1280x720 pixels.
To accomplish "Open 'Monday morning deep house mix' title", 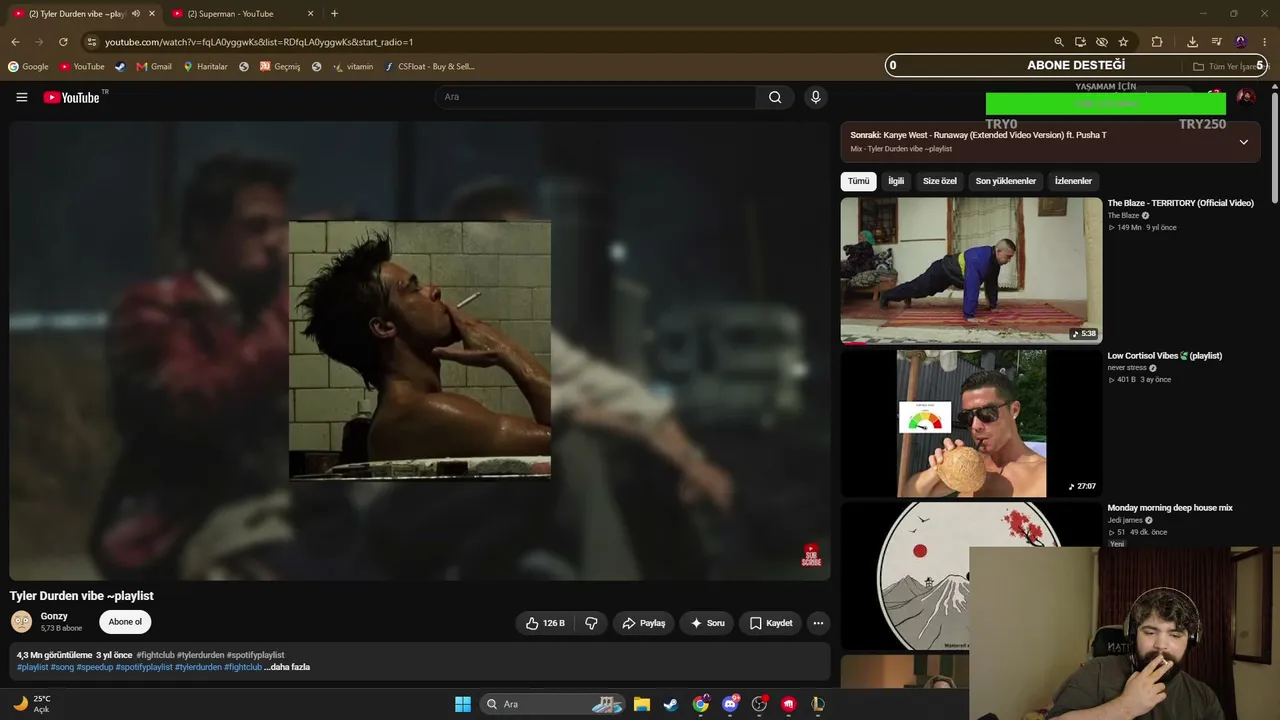I will coord(1170,508).
